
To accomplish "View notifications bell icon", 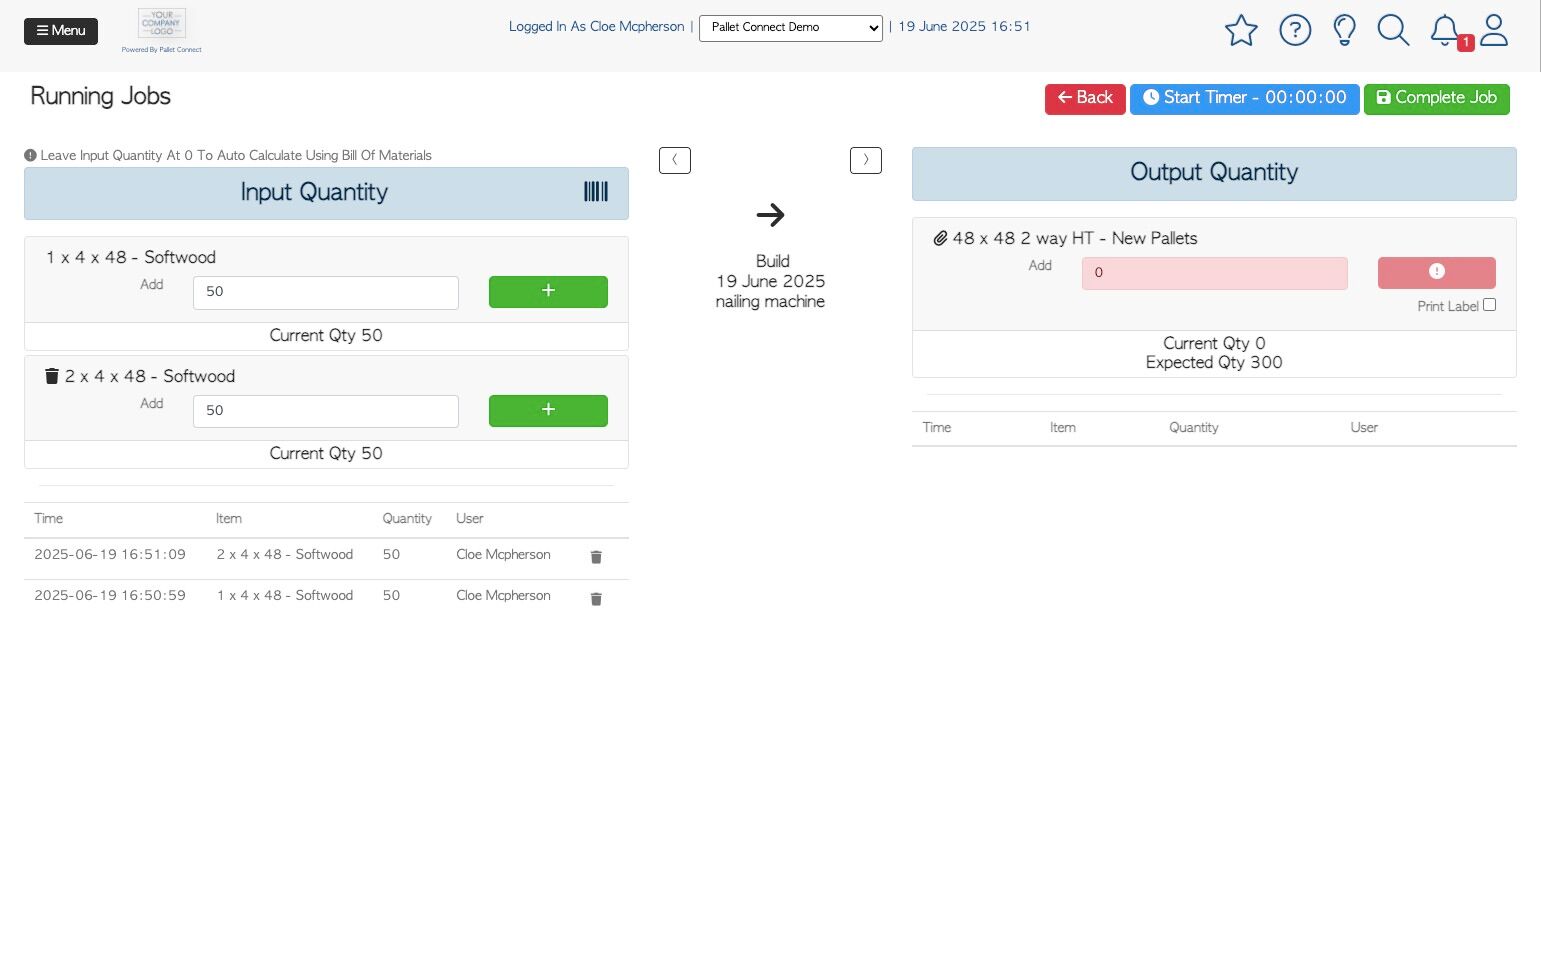I will pyautogui.click(x=1445, y=30).
